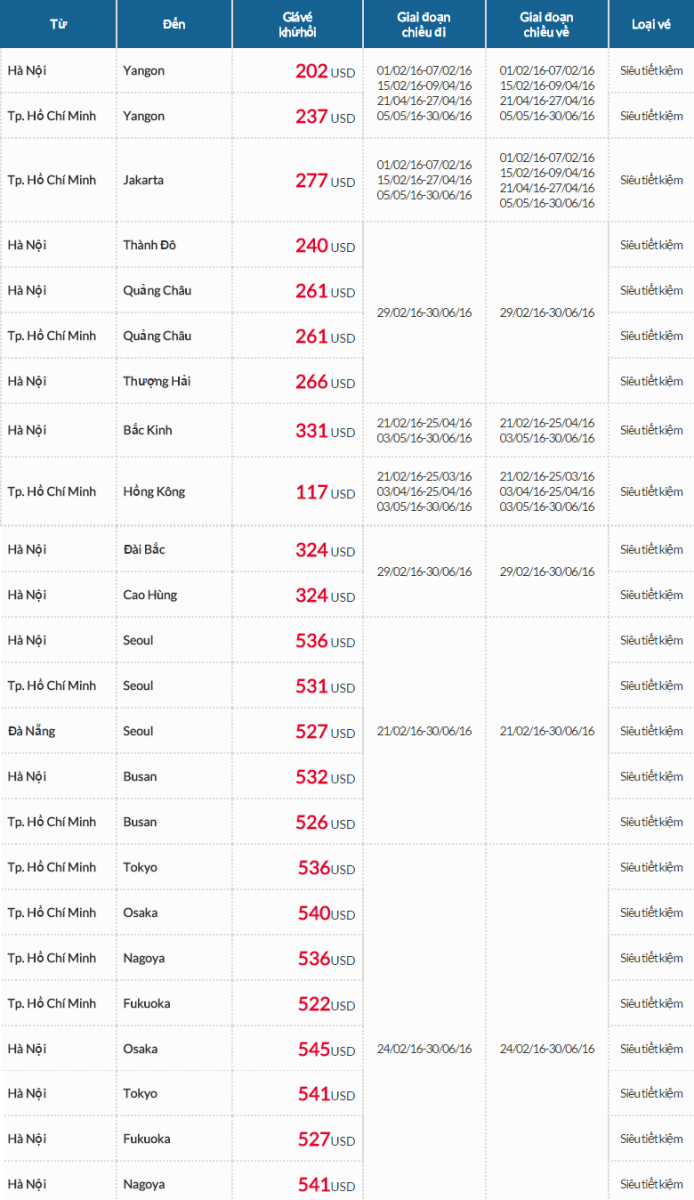Click "Siêu tiết kiệm" in the Bắc Kinh row
The height and width of the screenshot is (1200, 694).
[651, 430]
